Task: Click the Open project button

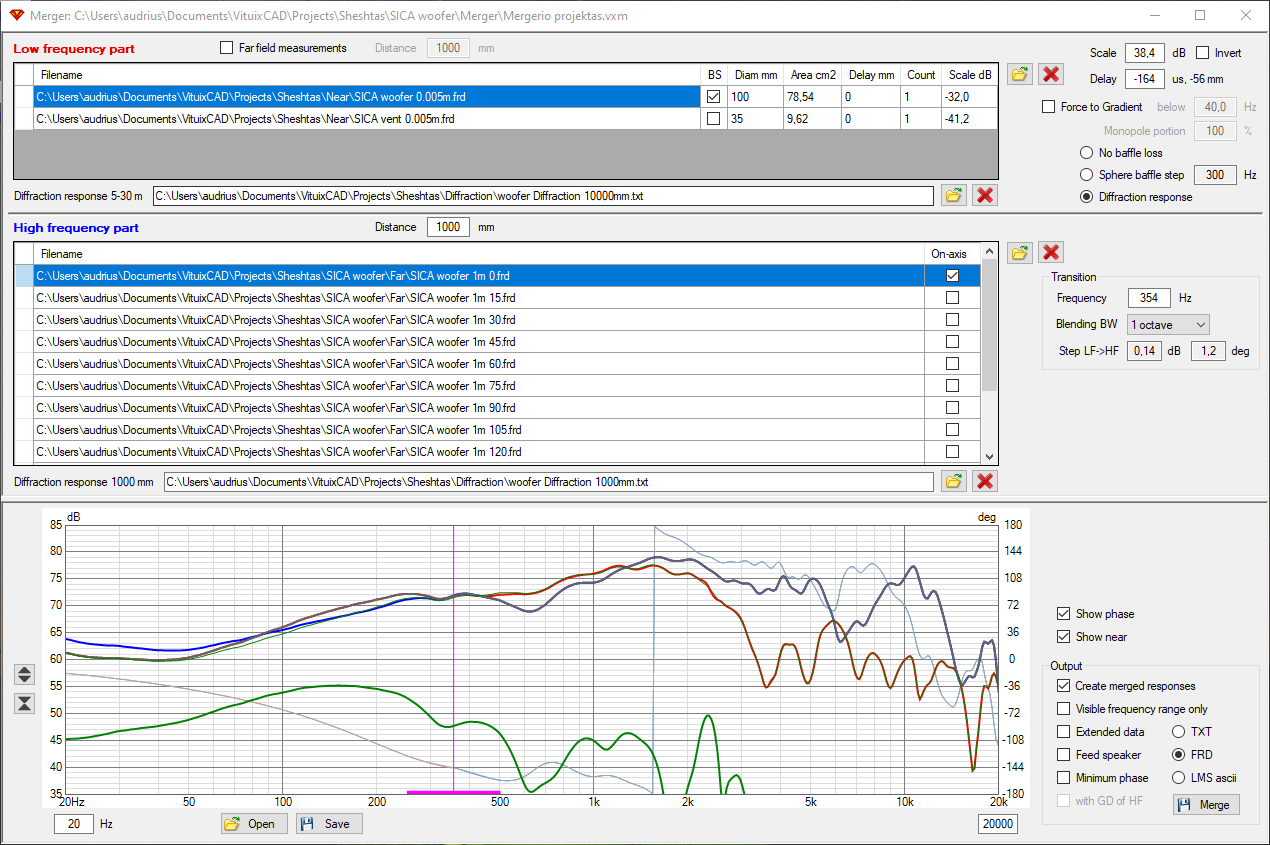Action: tap(254, 824)
